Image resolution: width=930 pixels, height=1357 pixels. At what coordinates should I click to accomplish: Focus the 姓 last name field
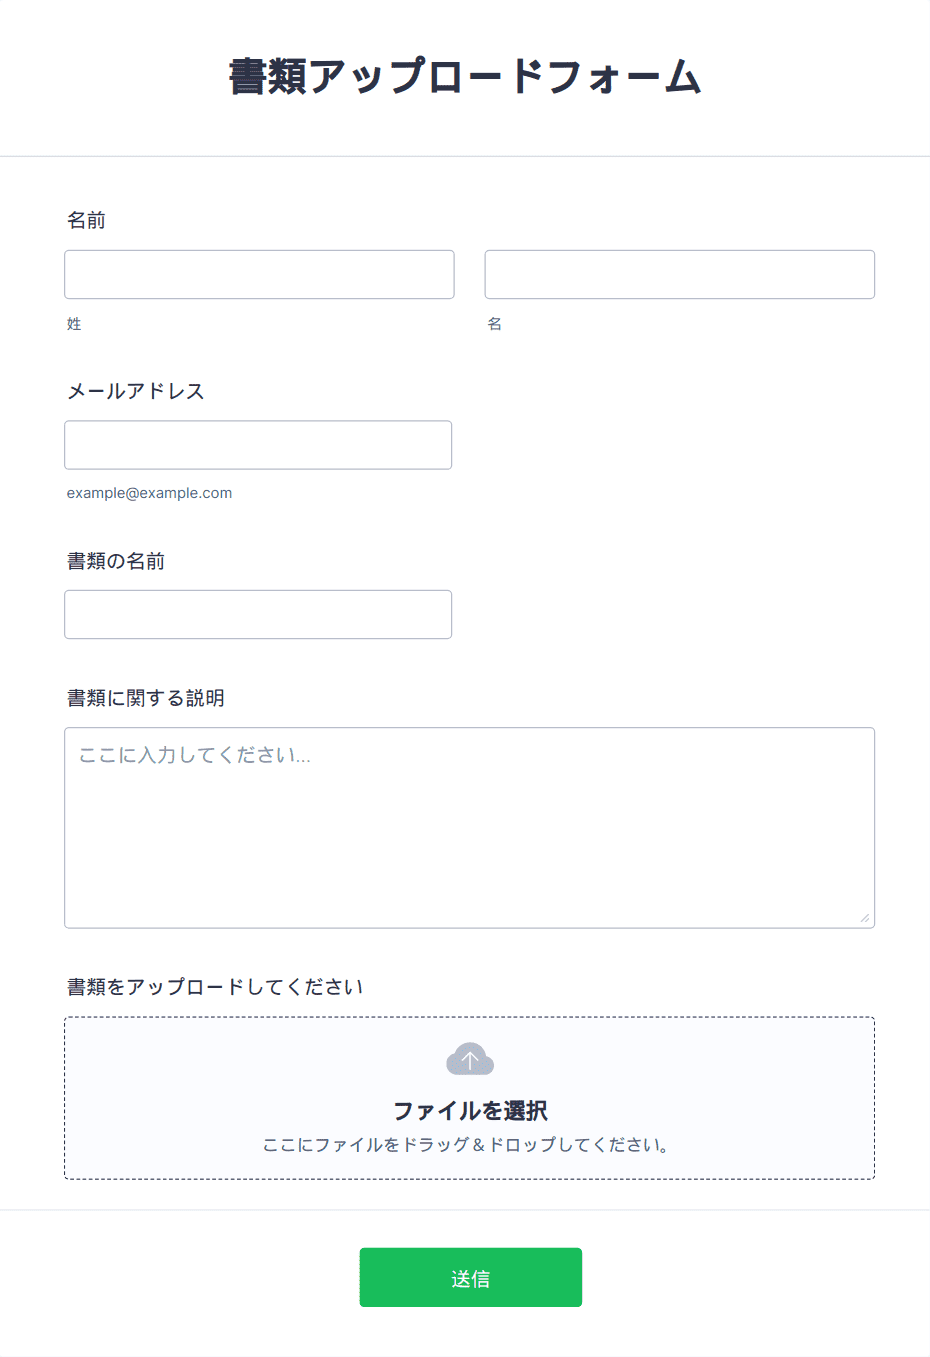click(x=259, y=274)
